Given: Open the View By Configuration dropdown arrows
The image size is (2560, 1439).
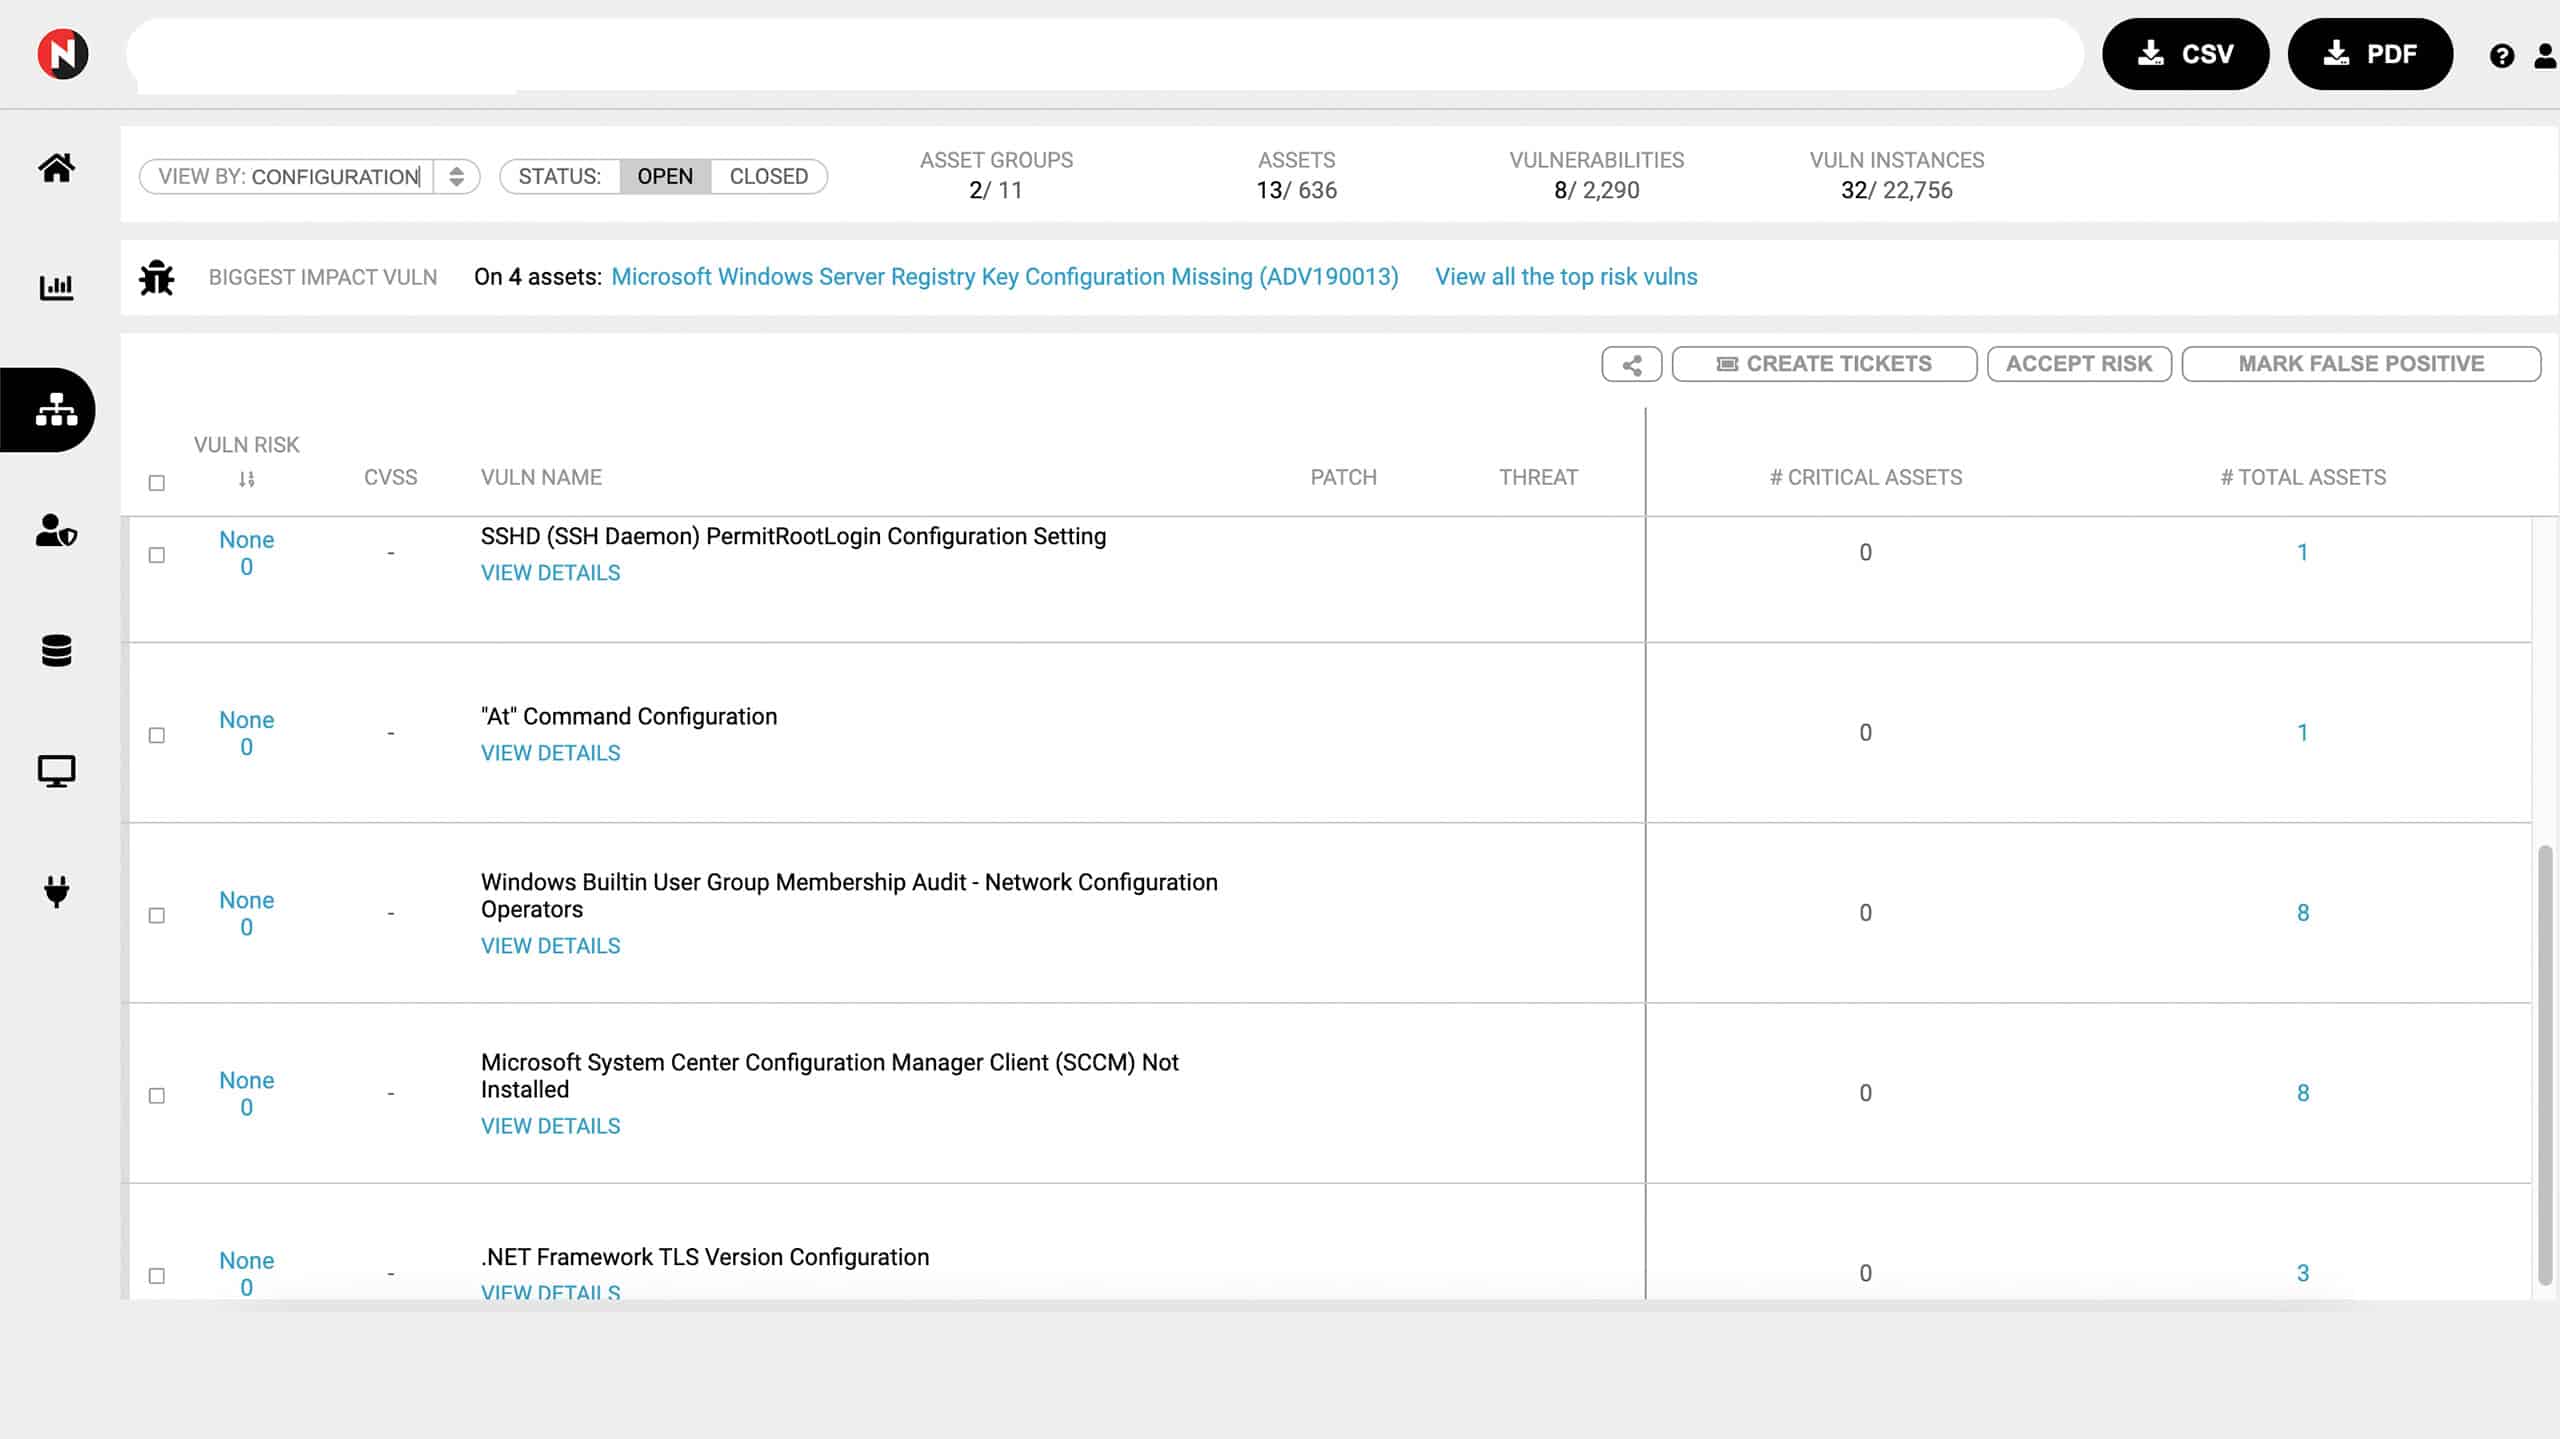Looking at the screenshot, I should click(457, 177).
